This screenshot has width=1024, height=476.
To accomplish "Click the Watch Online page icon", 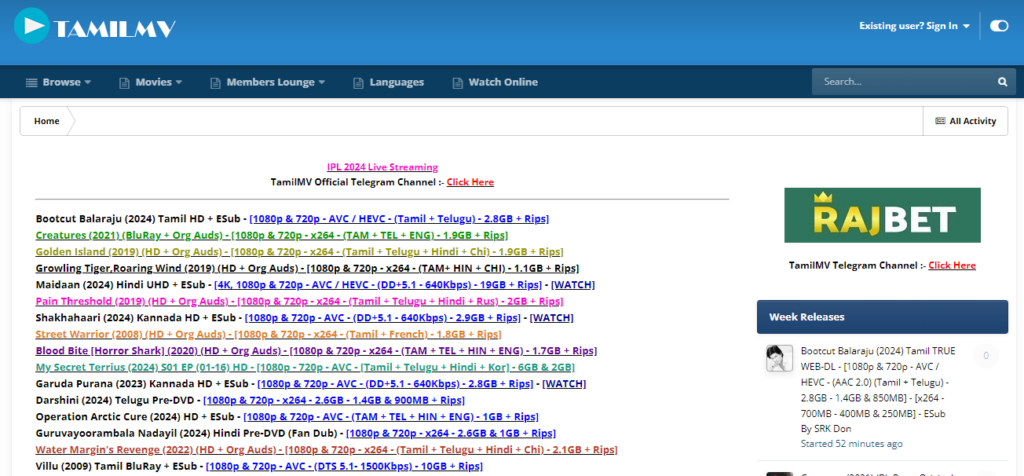I will [x=457, y=82].
